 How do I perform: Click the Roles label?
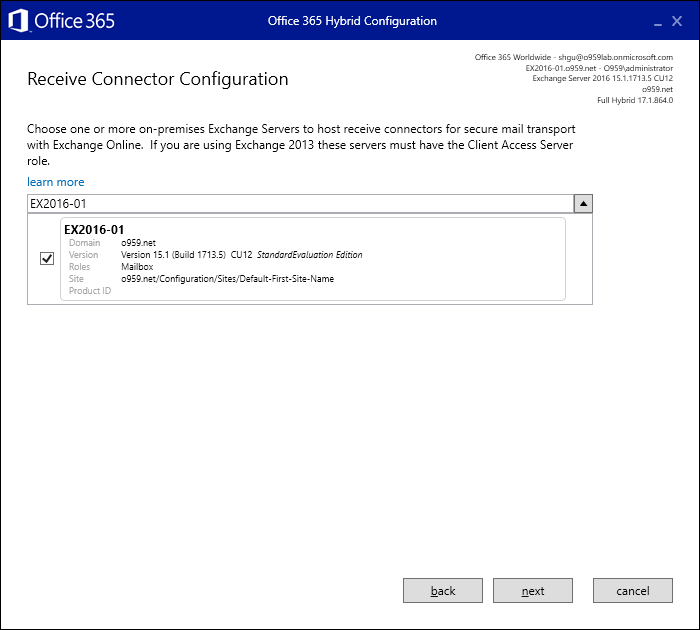click(x=79, y=267)
